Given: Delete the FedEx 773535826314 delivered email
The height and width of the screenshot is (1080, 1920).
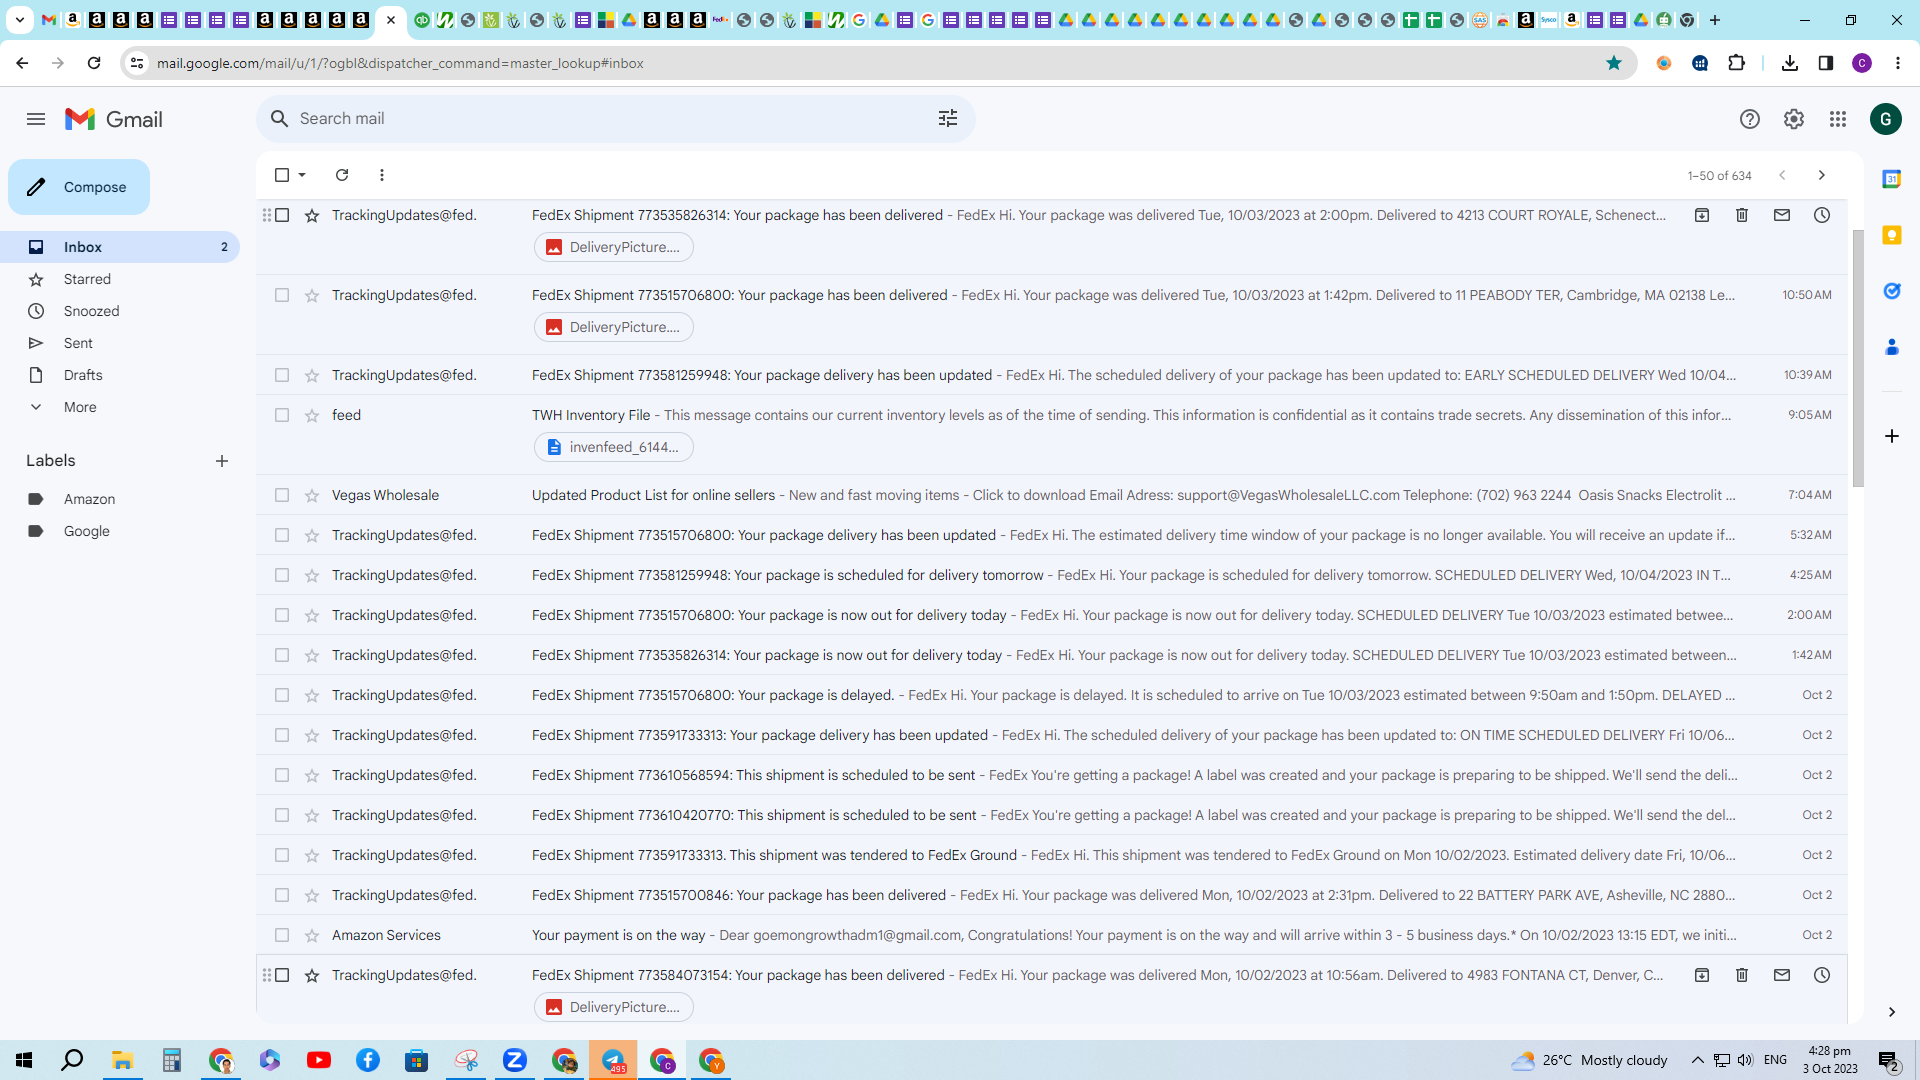Looking at the screenshot, I should click(1742, 215).
